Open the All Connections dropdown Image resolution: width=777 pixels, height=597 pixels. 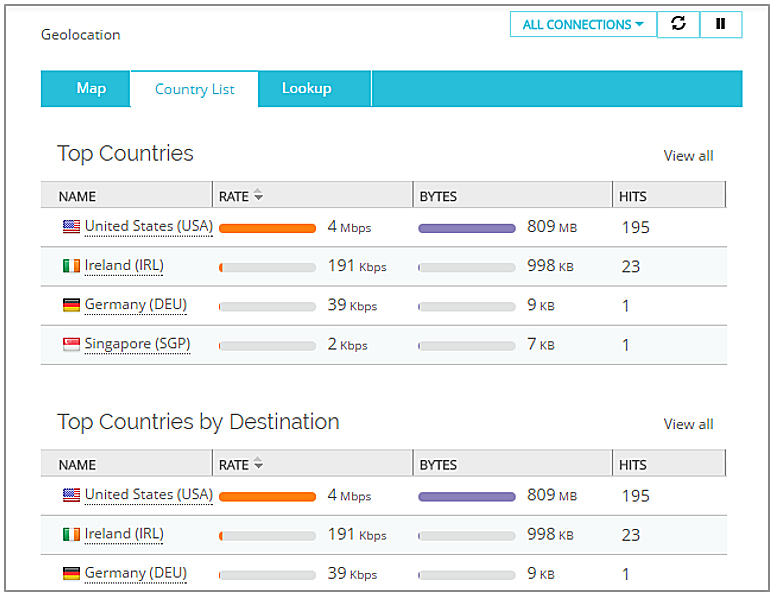583,24
